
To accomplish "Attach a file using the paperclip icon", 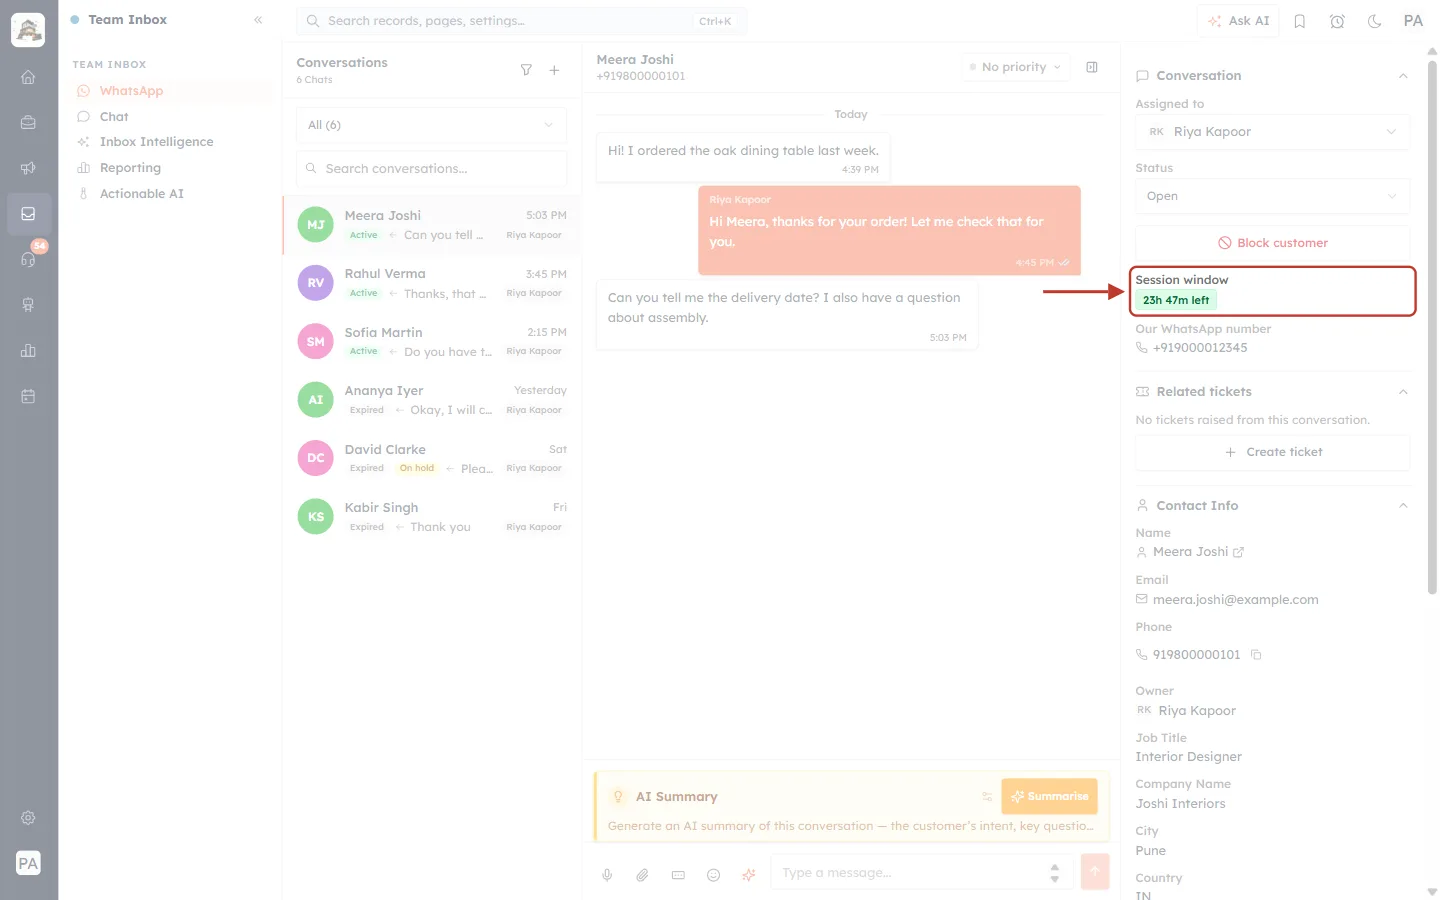I will pos(642,875).
